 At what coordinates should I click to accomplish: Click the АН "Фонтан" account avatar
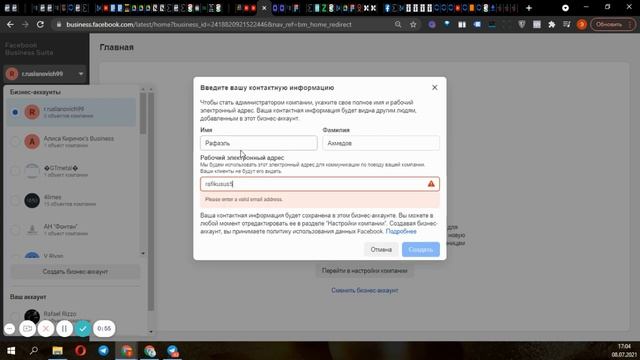[x=32, y=230]
